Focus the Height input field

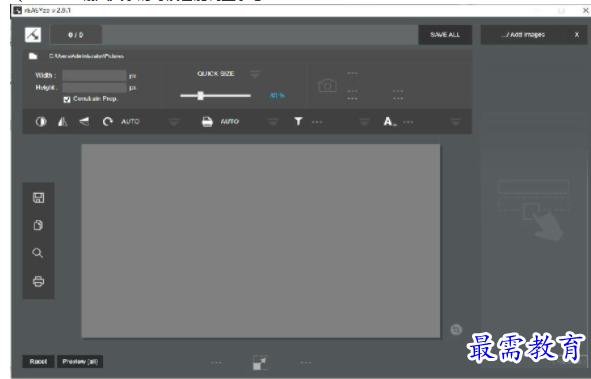tap(94, 87)
